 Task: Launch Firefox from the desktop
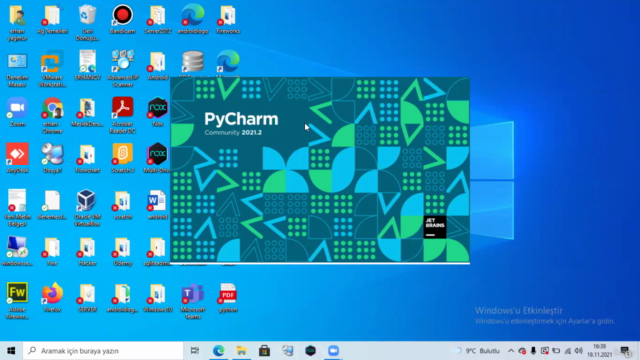[x=52, y=298]
